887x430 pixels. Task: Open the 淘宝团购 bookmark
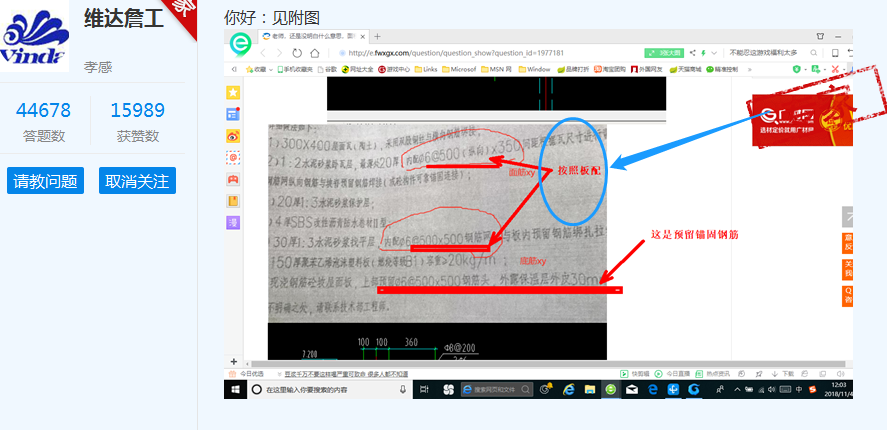click(610, 69)
